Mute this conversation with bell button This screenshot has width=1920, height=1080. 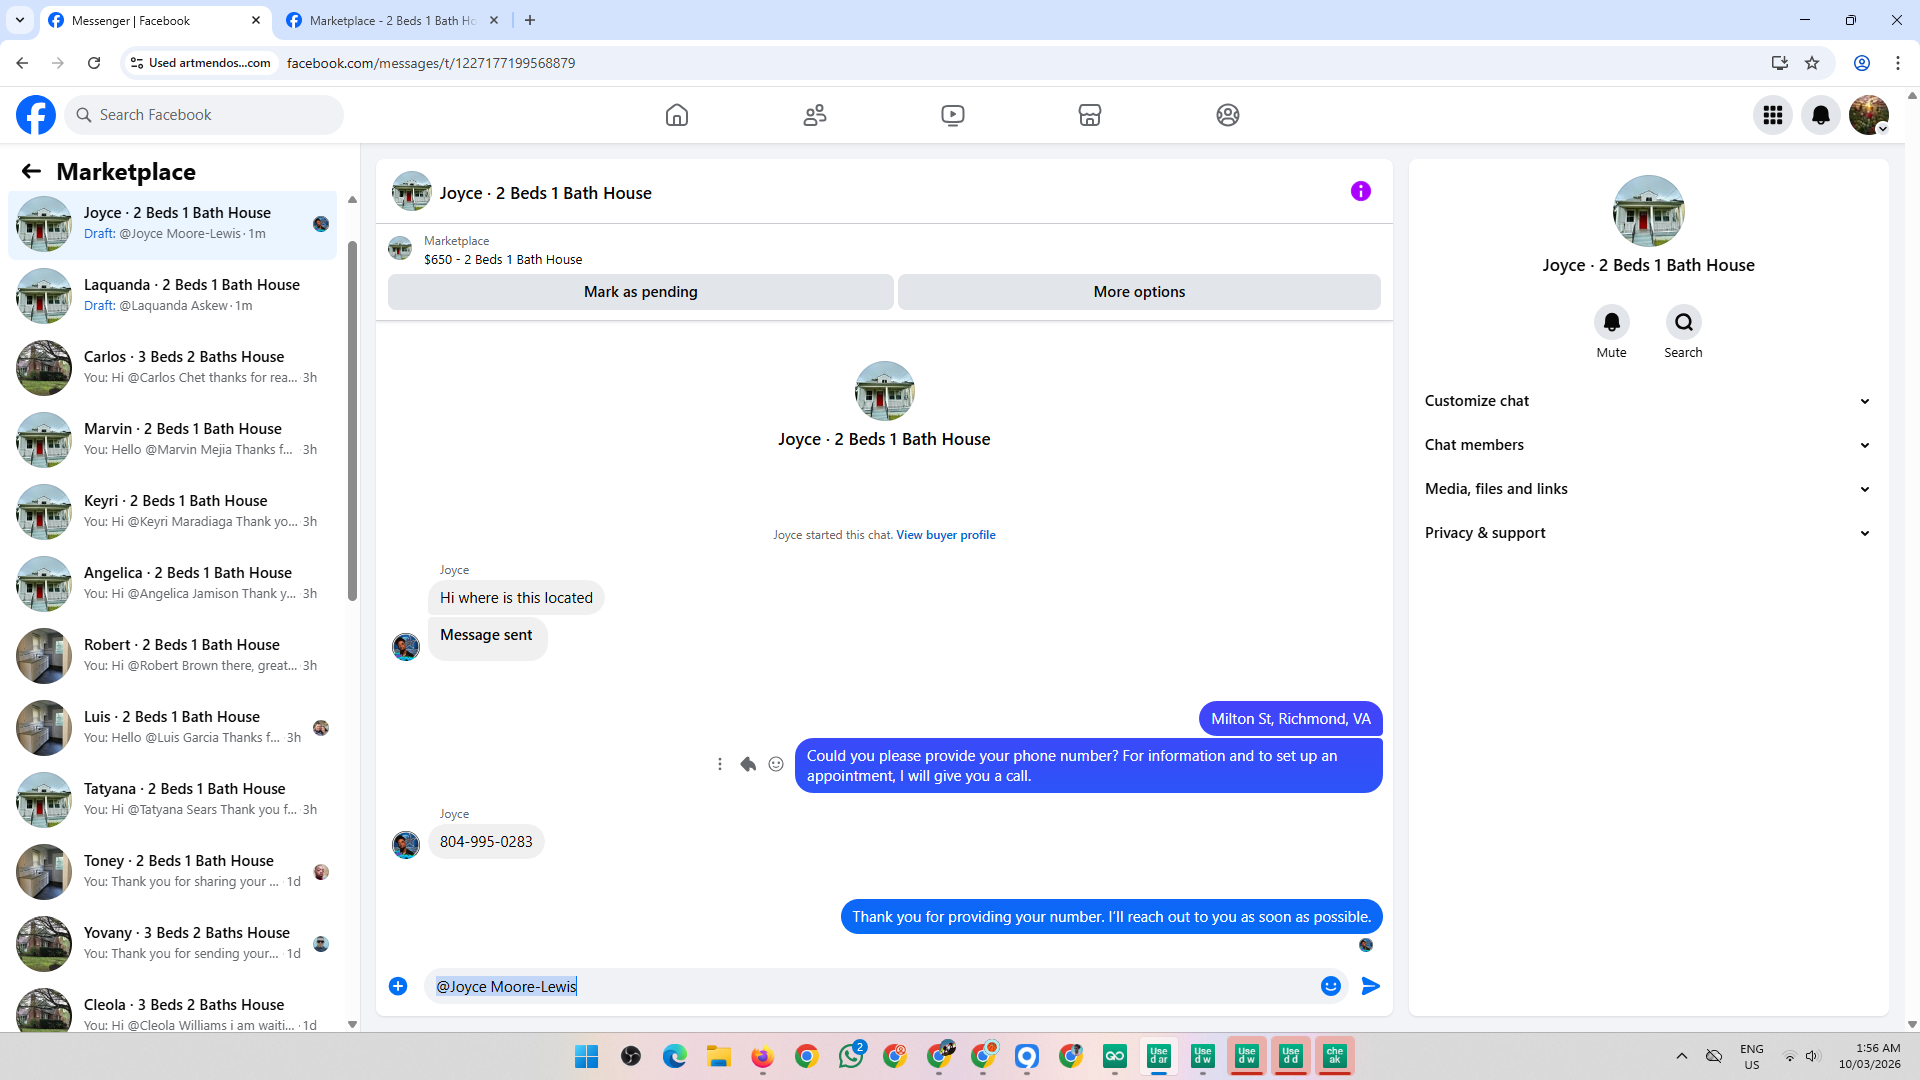pos(1611,322)
